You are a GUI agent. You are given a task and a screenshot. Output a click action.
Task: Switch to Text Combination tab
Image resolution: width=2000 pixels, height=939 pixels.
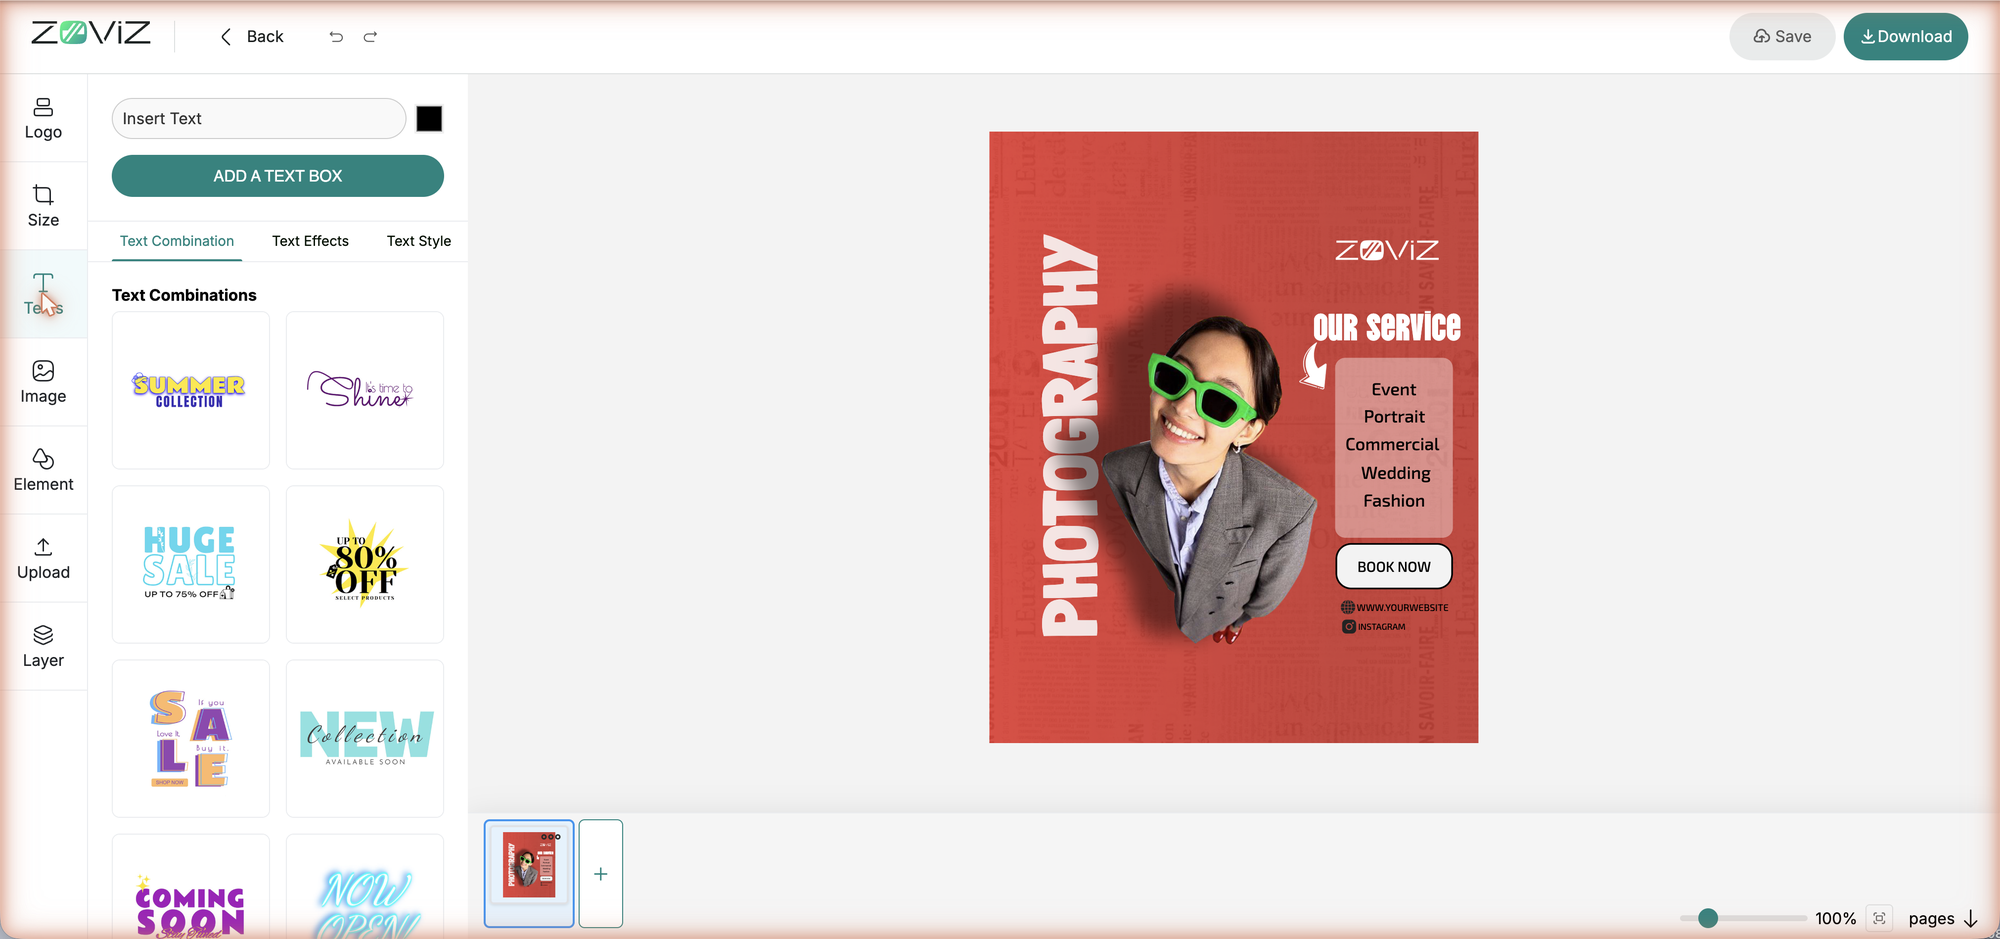point(177,241)
